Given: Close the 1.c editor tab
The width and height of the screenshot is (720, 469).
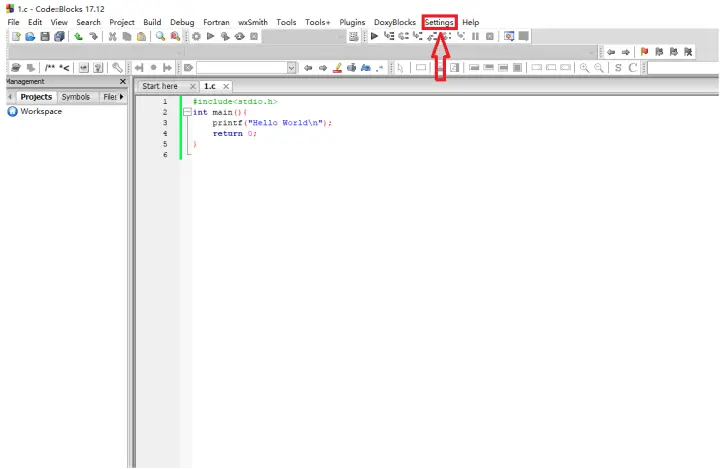Looking at the screenshot, I should [x=226, y=86].
